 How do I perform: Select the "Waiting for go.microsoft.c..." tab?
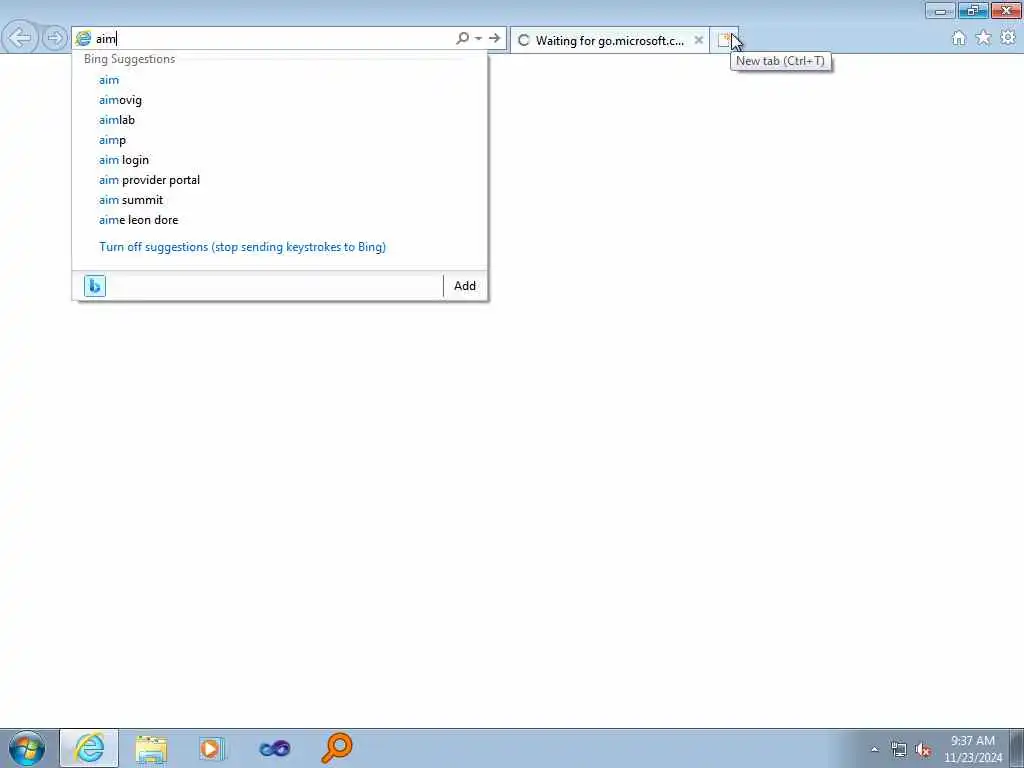[x=609, y=40]
